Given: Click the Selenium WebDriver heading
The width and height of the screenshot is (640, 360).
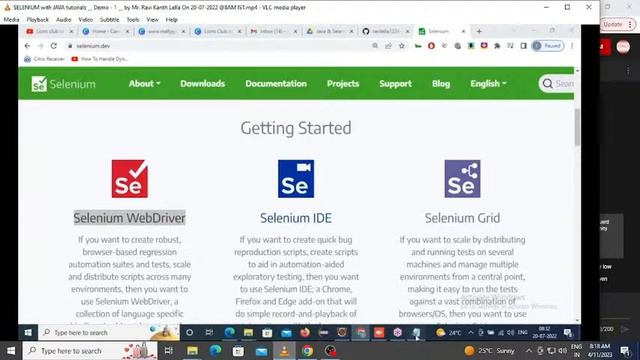Looking at the screenshot, I should pos(129,218).
